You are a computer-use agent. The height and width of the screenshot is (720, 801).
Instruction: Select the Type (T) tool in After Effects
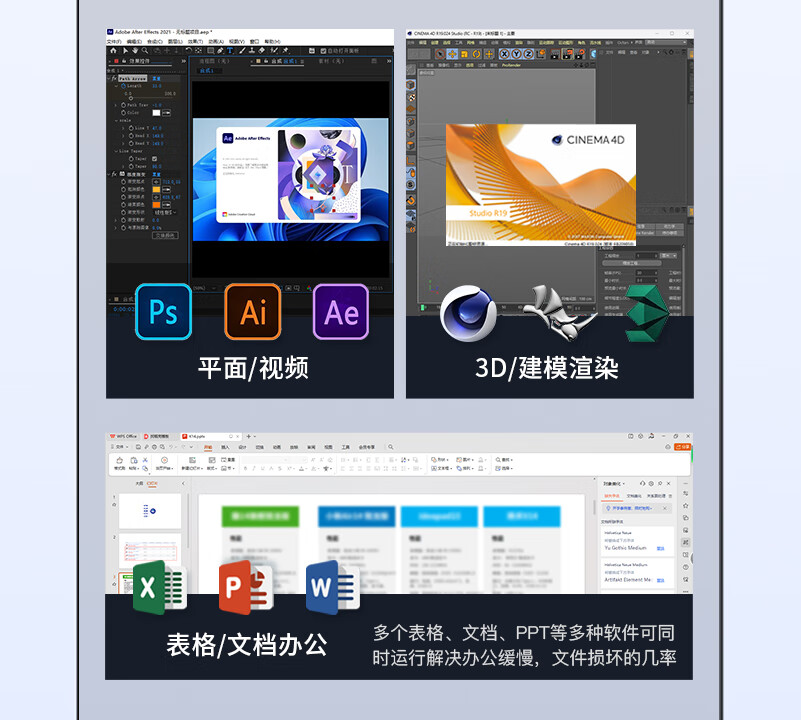230,51
